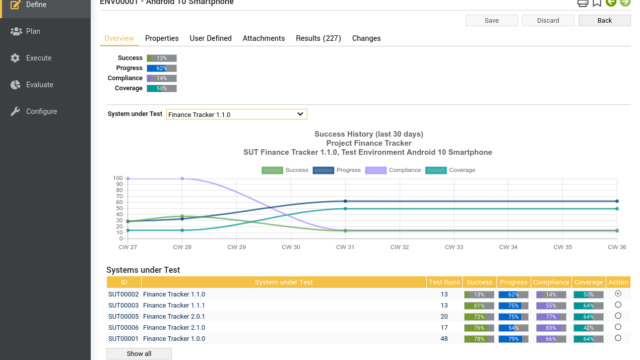Open the Define section icon in sidebar
640x360 pixels.
coord(15,5)
